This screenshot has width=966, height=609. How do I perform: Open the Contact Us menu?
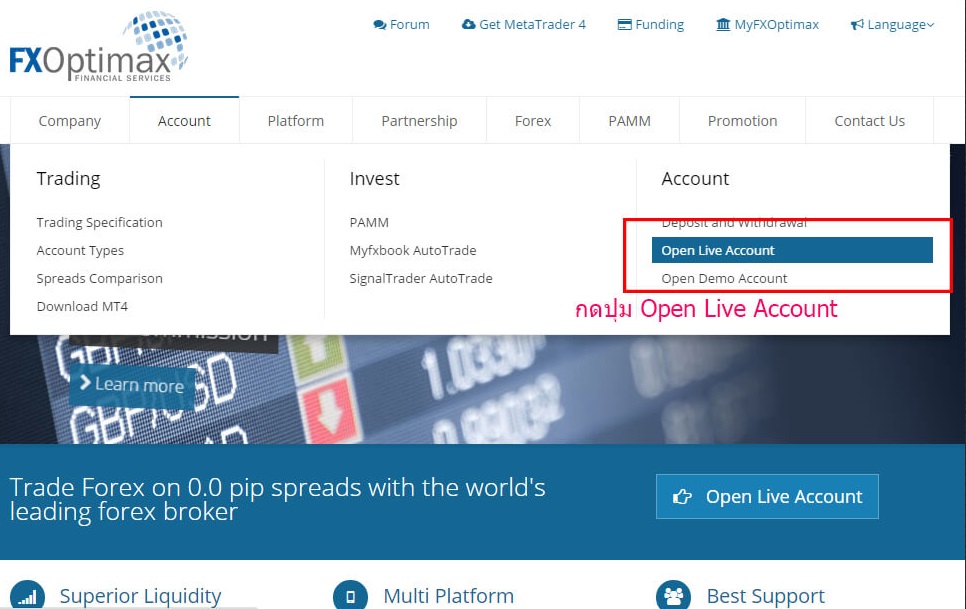tap(870, 121)
